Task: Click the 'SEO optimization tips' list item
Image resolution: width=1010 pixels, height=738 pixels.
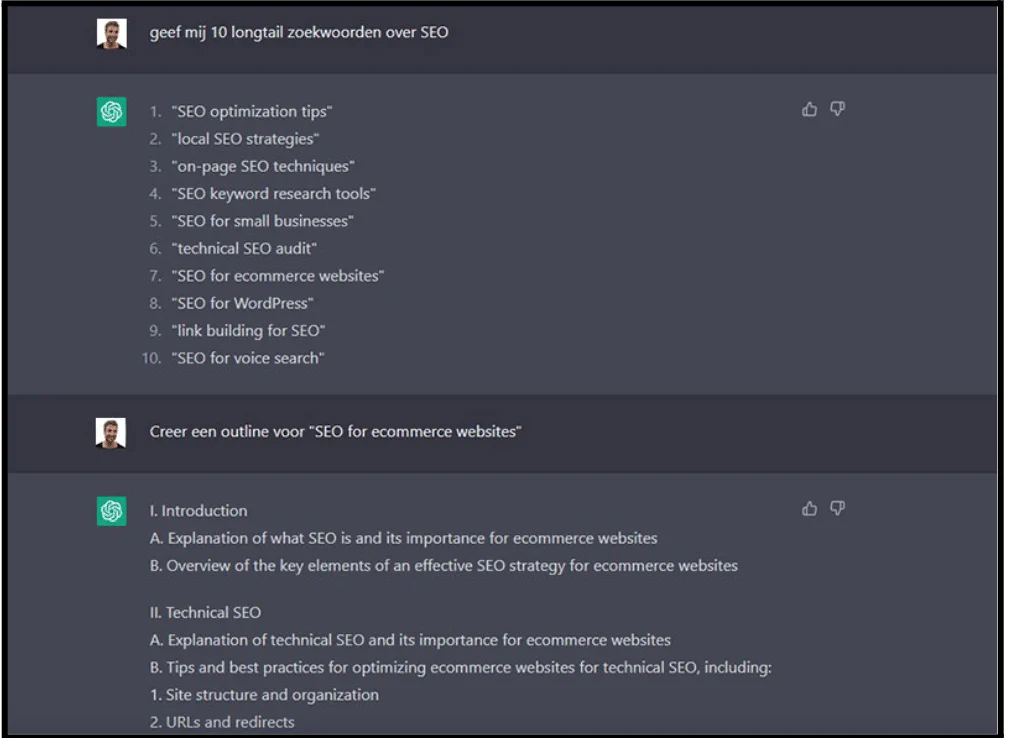Action: click(252, 111)
